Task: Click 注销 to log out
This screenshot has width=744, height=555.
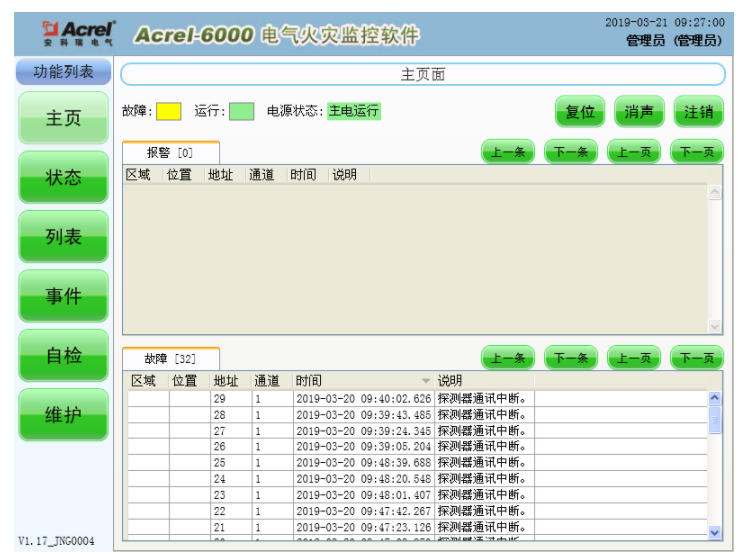Action: coord(698,112)
